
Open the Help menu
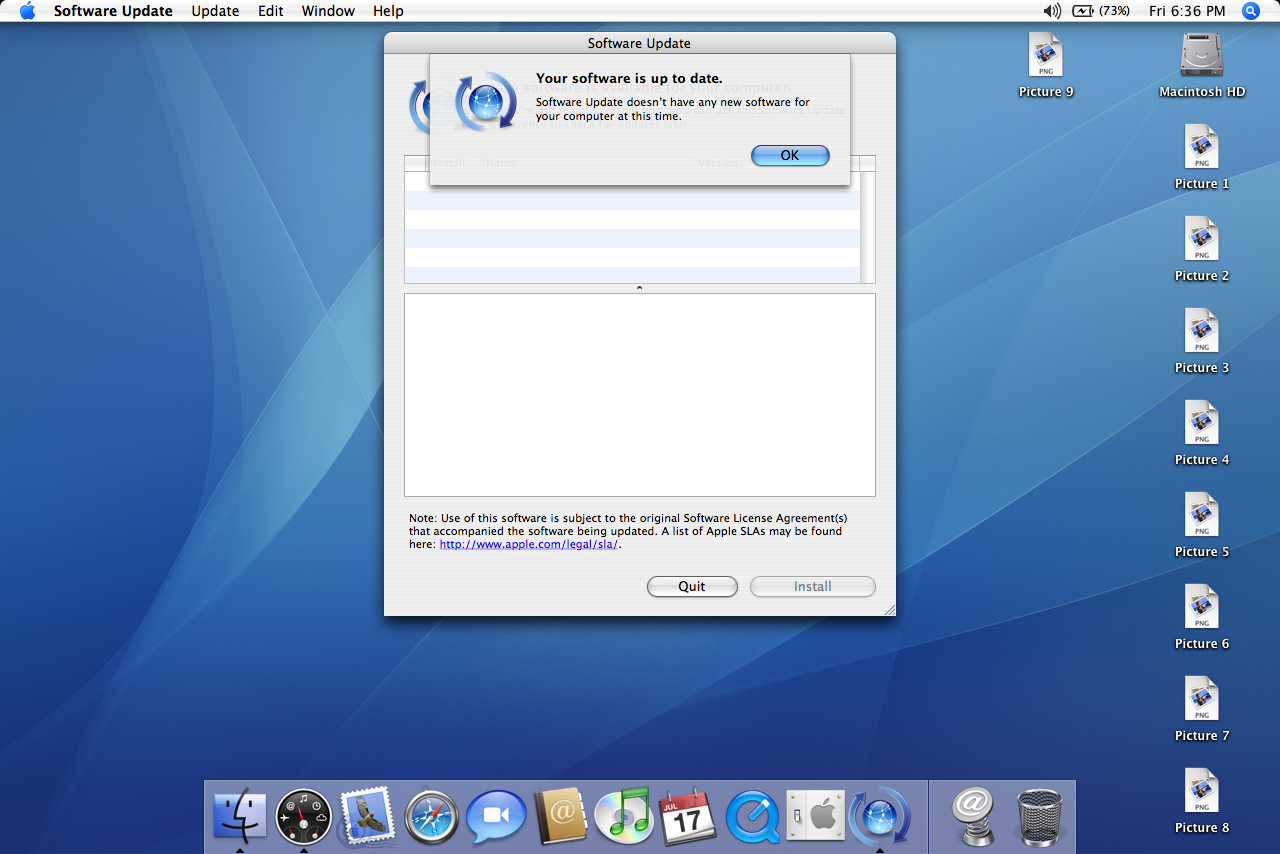[388, 11]
